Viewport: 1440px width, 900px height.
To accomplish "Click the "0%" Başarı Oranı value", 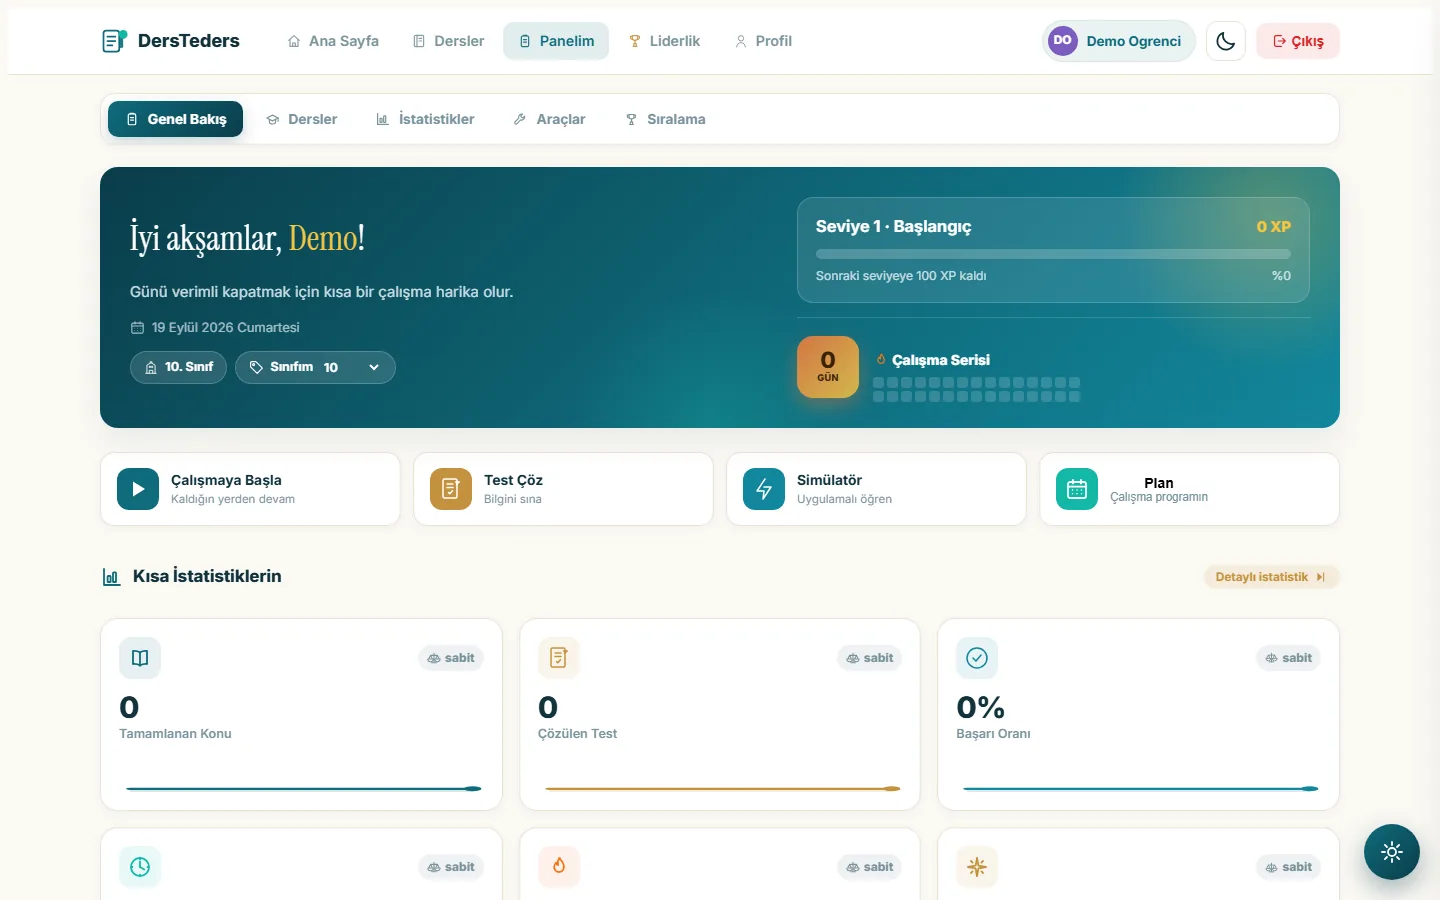I will click(x=980, y=708).
